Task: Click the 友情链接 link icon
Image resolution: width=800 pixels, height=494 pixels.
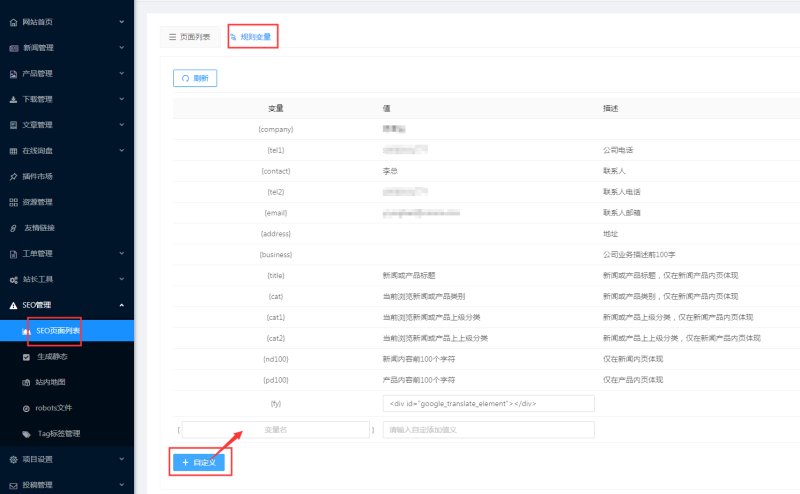Action: click(13, 228)
